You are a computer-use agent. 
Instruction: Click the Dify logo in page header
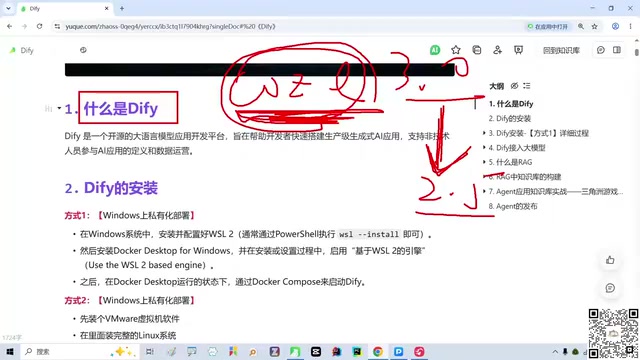click(13, 50)
